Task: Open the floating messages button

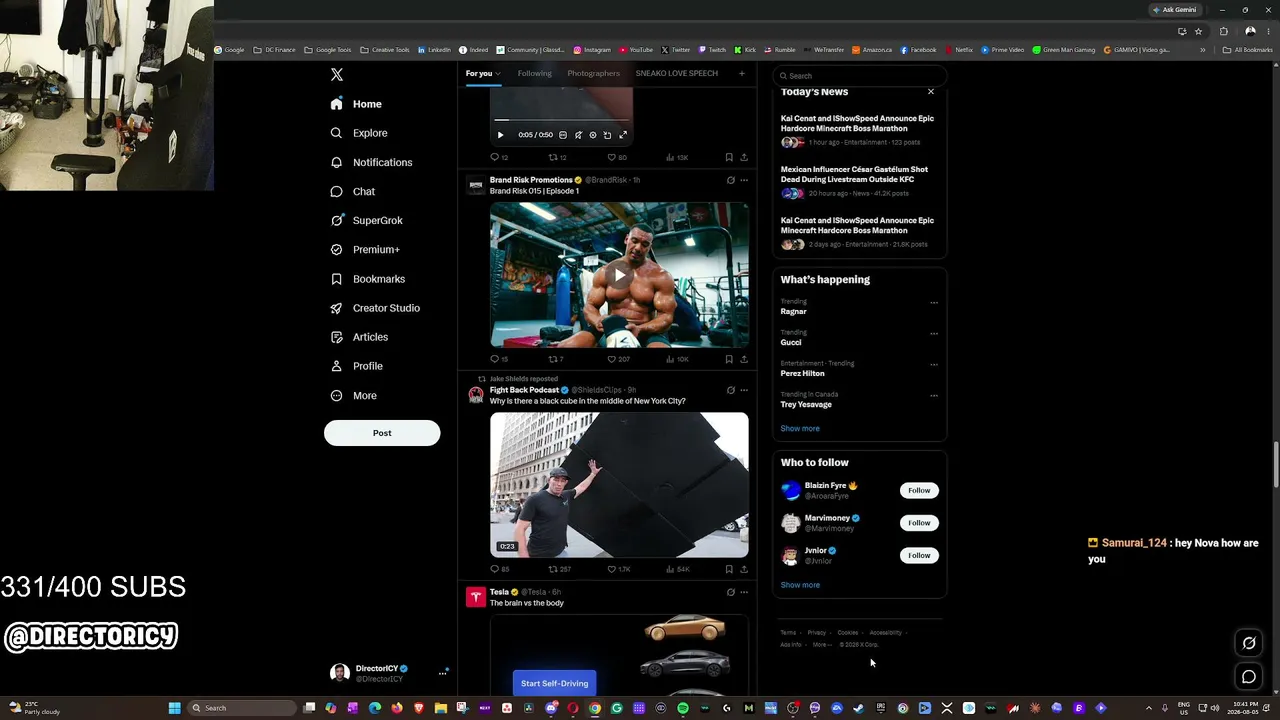Action: 1249,677
